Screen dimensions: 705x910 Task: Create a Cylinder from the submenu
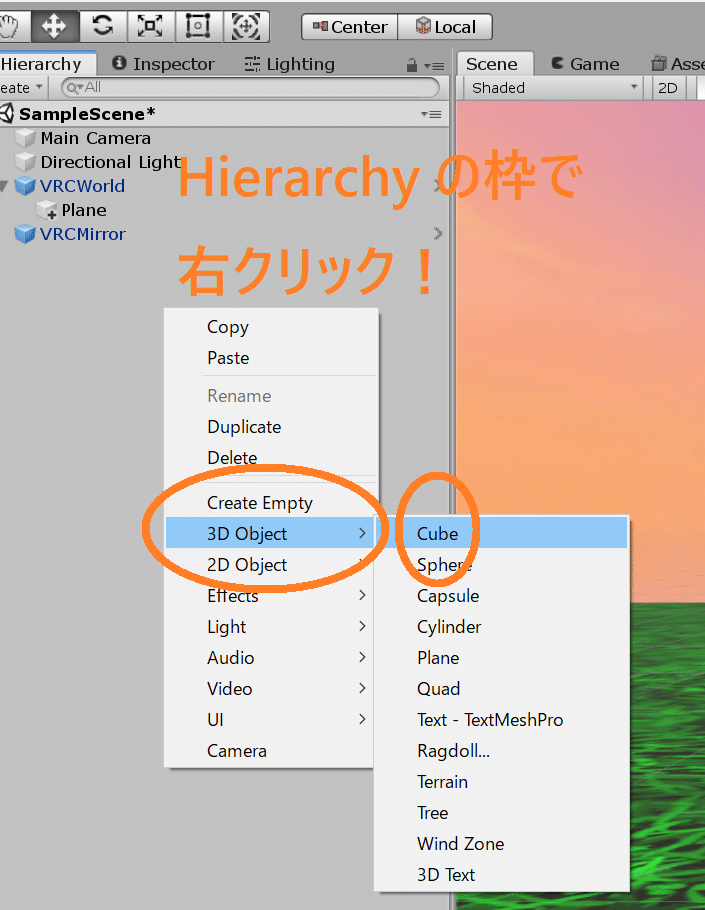[x=502, y=627]
